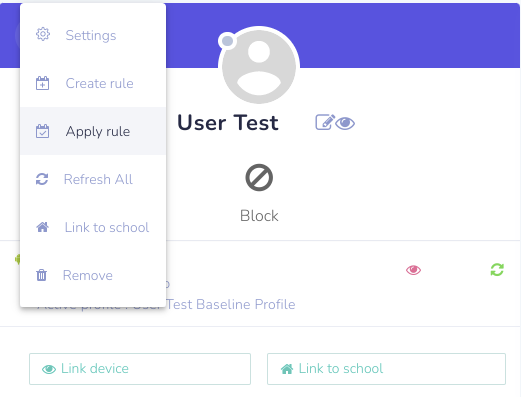Screen dimensions: 521x397
Task: Click the house icon beside Link to school menu entry
Action: pyautogui.click(x=42, y=227)
